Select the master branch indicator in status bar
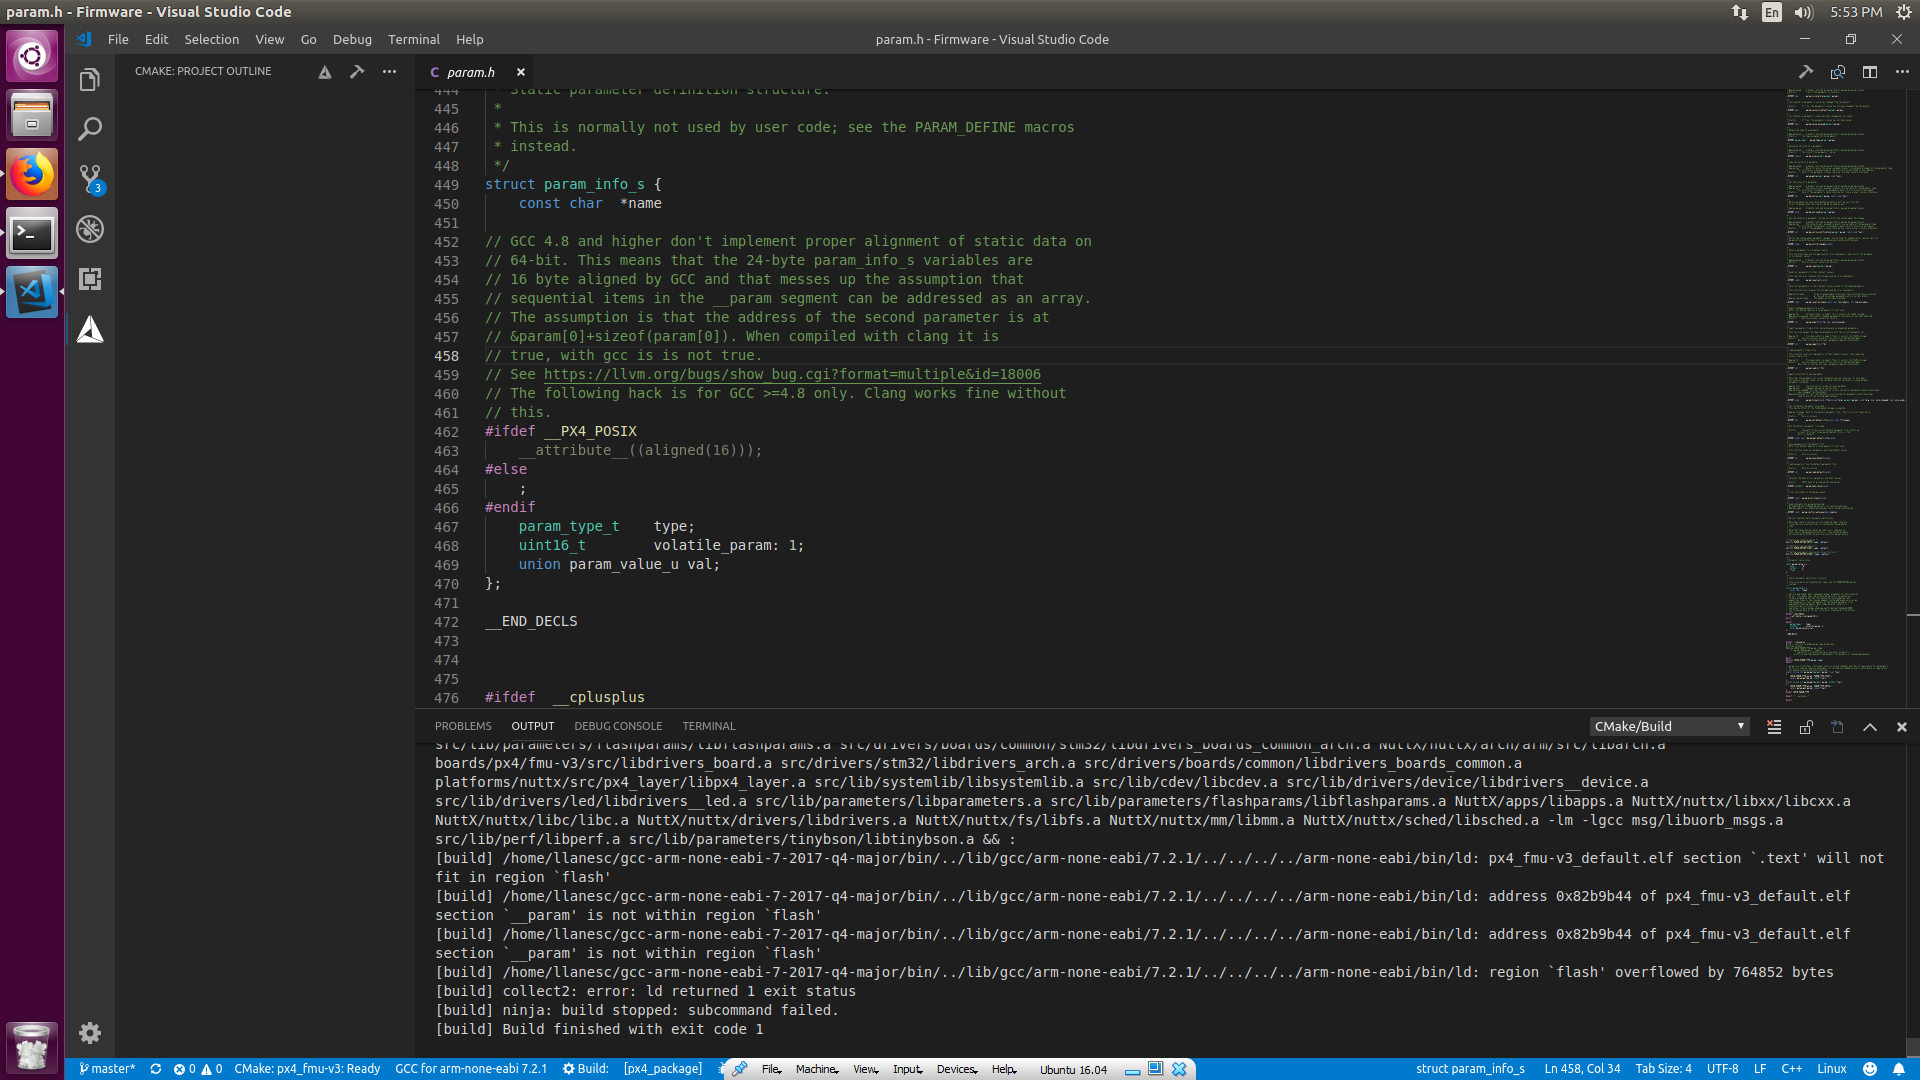1920x1080 pixels. click(108, 1068)
